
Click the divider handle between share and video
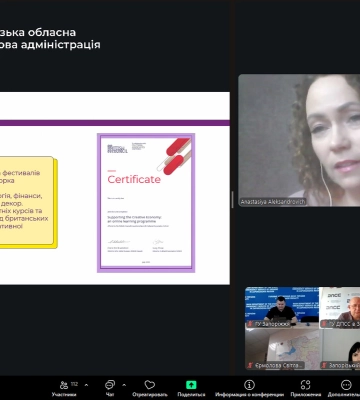(x=233, y=199)
